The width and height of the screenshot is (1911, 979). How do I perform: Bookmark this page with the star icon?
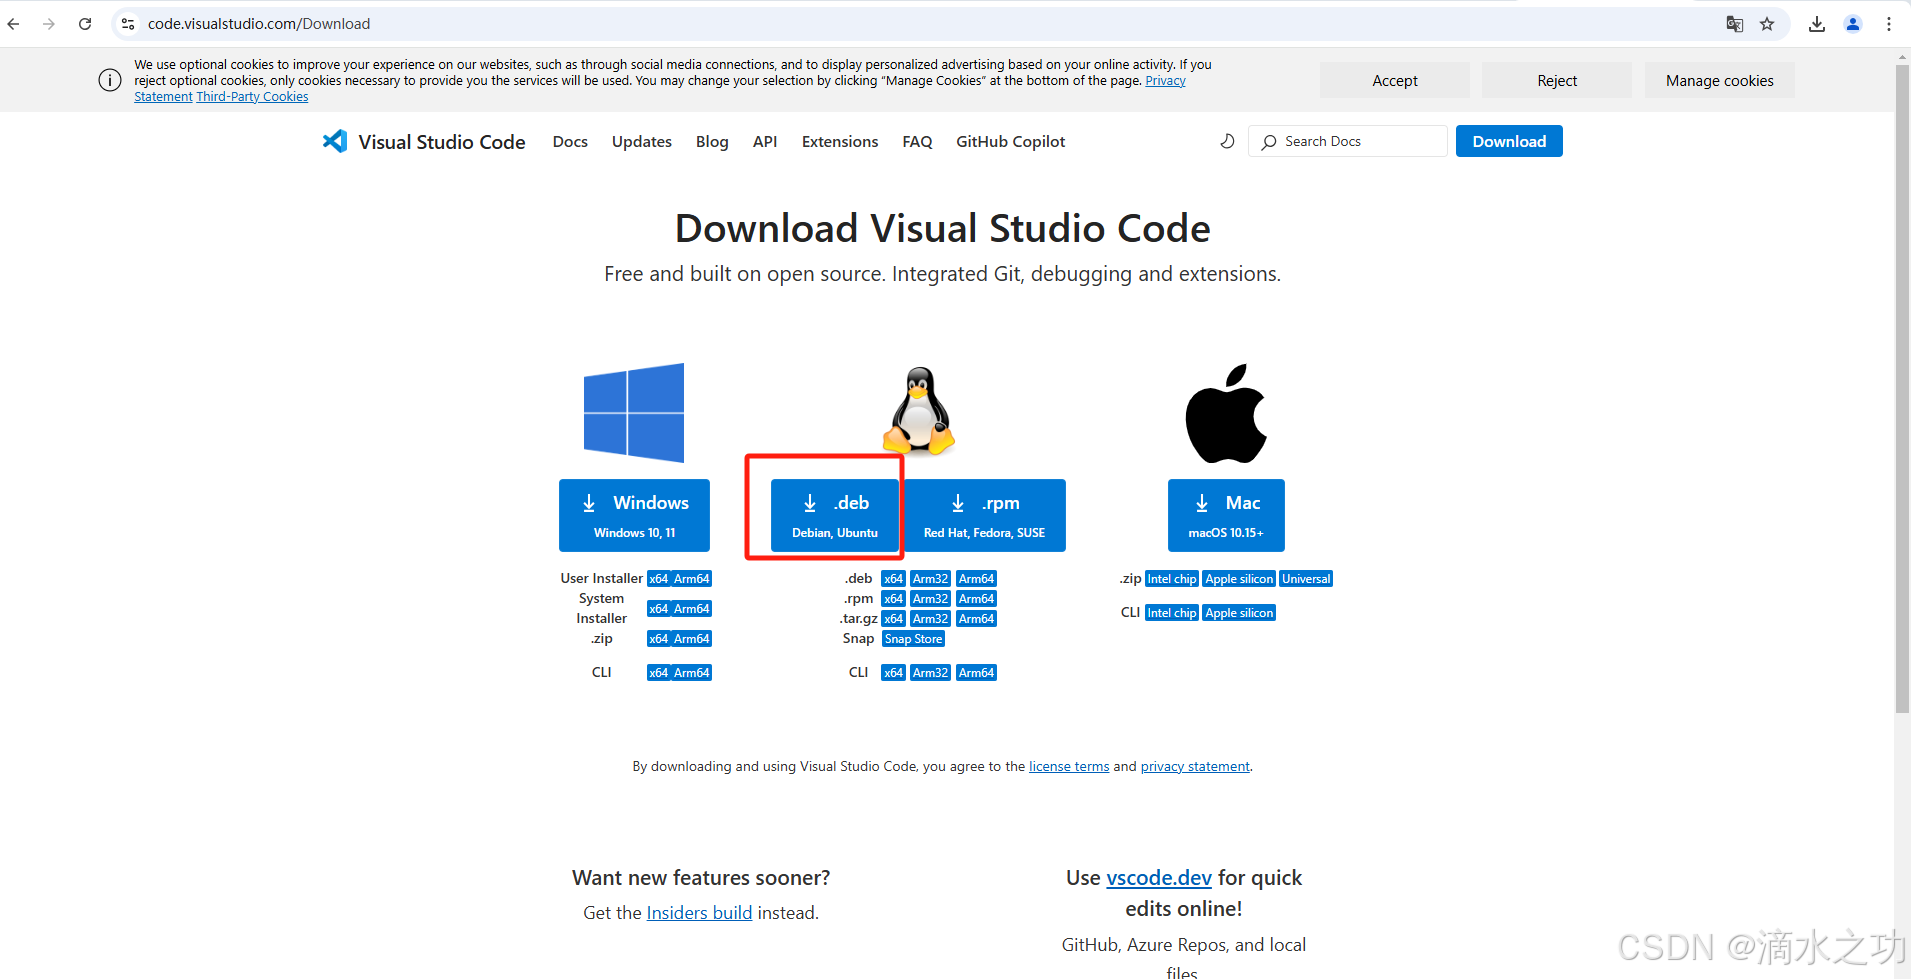click(x=1767, y=24)
